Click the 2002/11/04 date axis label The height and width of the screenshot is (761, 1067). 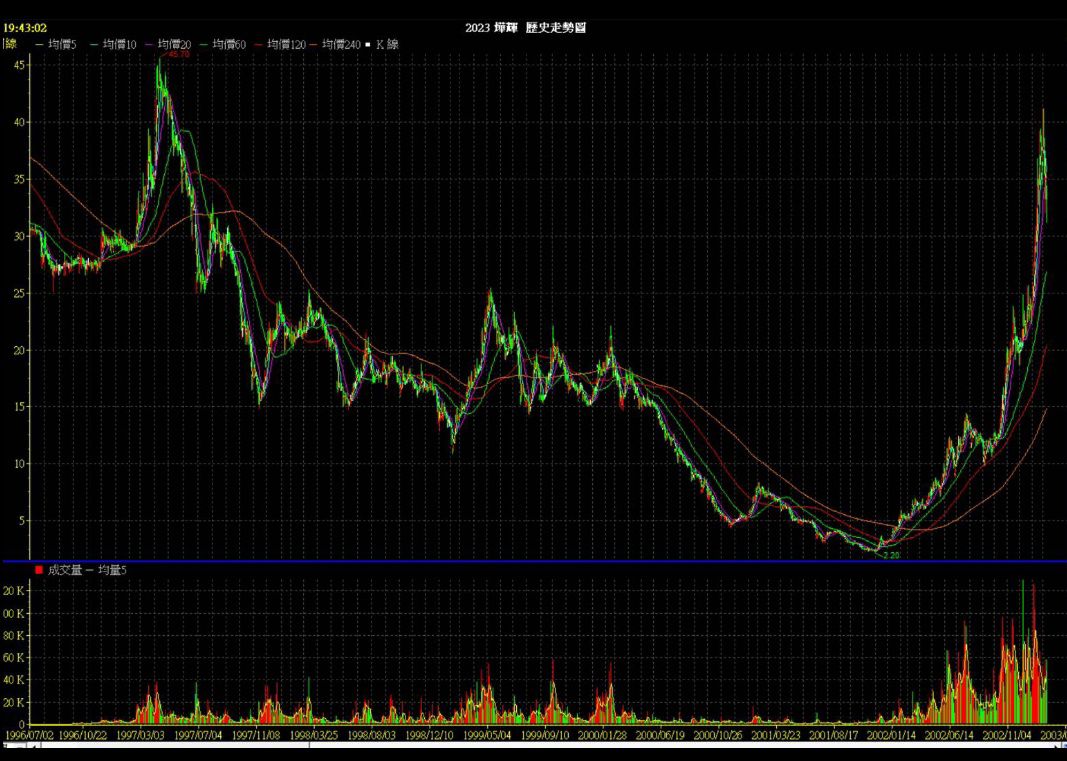1008,734
